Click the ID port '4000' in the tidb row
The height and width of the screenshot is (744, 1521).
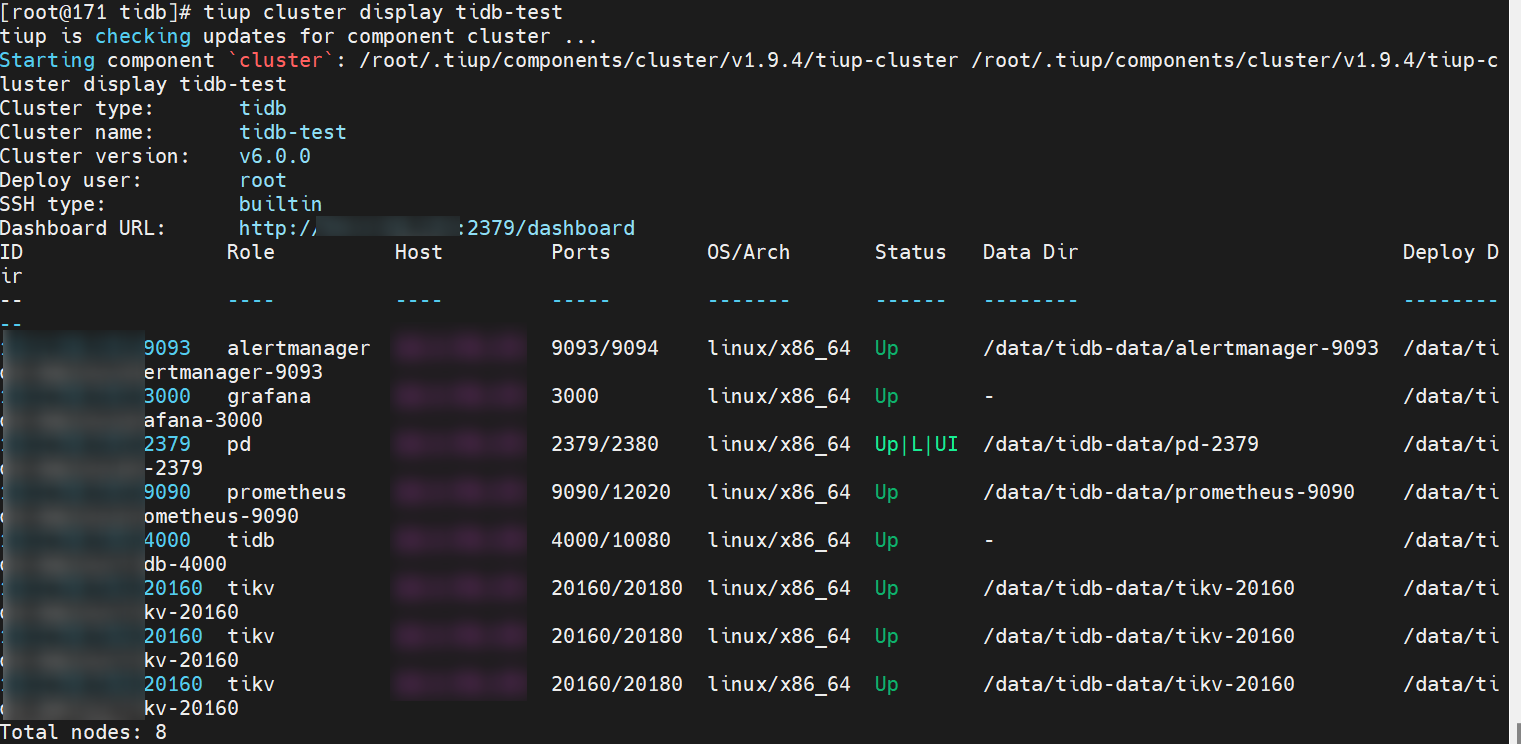(x=167, y=540)
